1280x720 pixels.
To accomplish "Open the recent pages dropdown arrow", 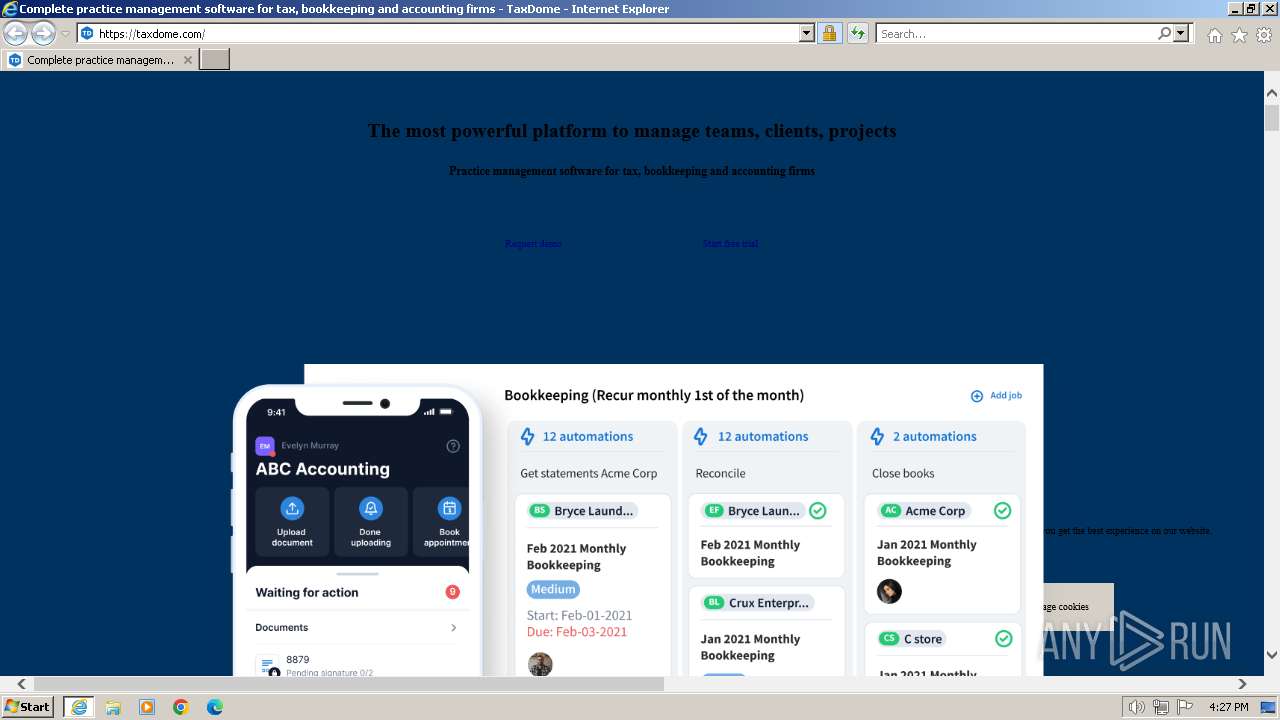I will coord(65,34).
